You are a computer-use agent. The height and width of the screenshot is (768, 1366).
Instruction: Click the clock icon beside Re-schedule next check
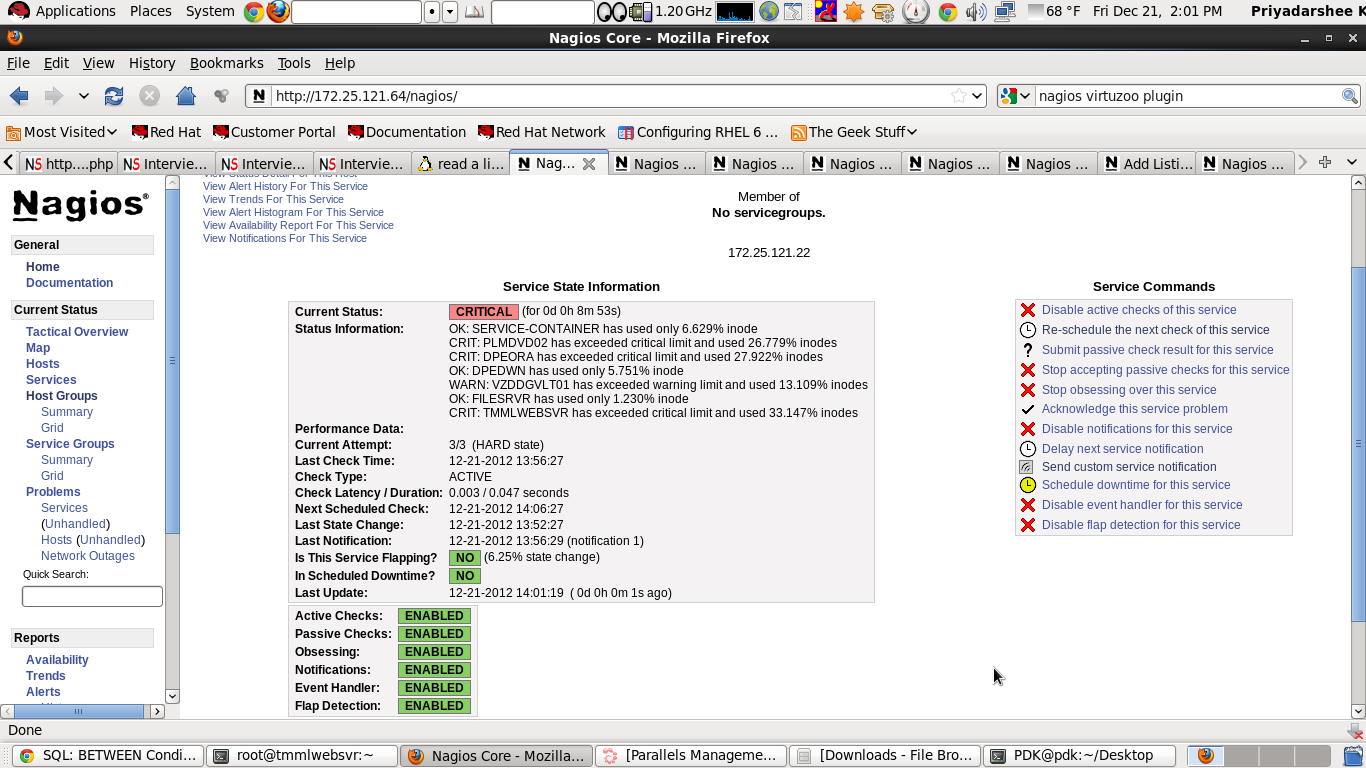1027,330
